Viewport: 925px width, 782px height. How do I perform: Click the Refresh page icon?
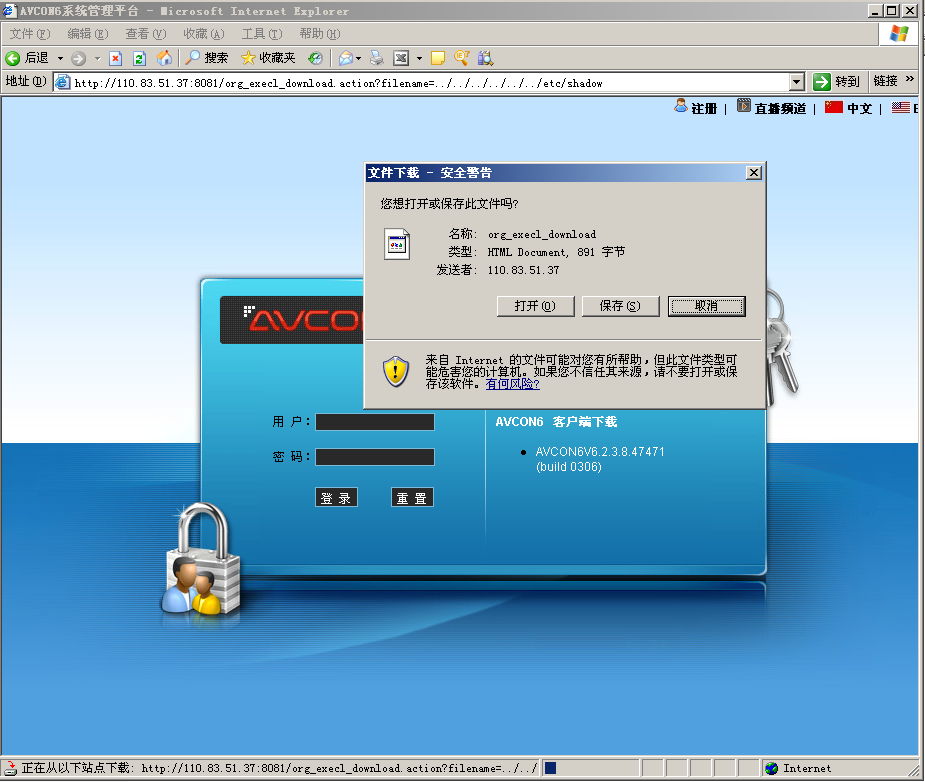click(139, 58)
